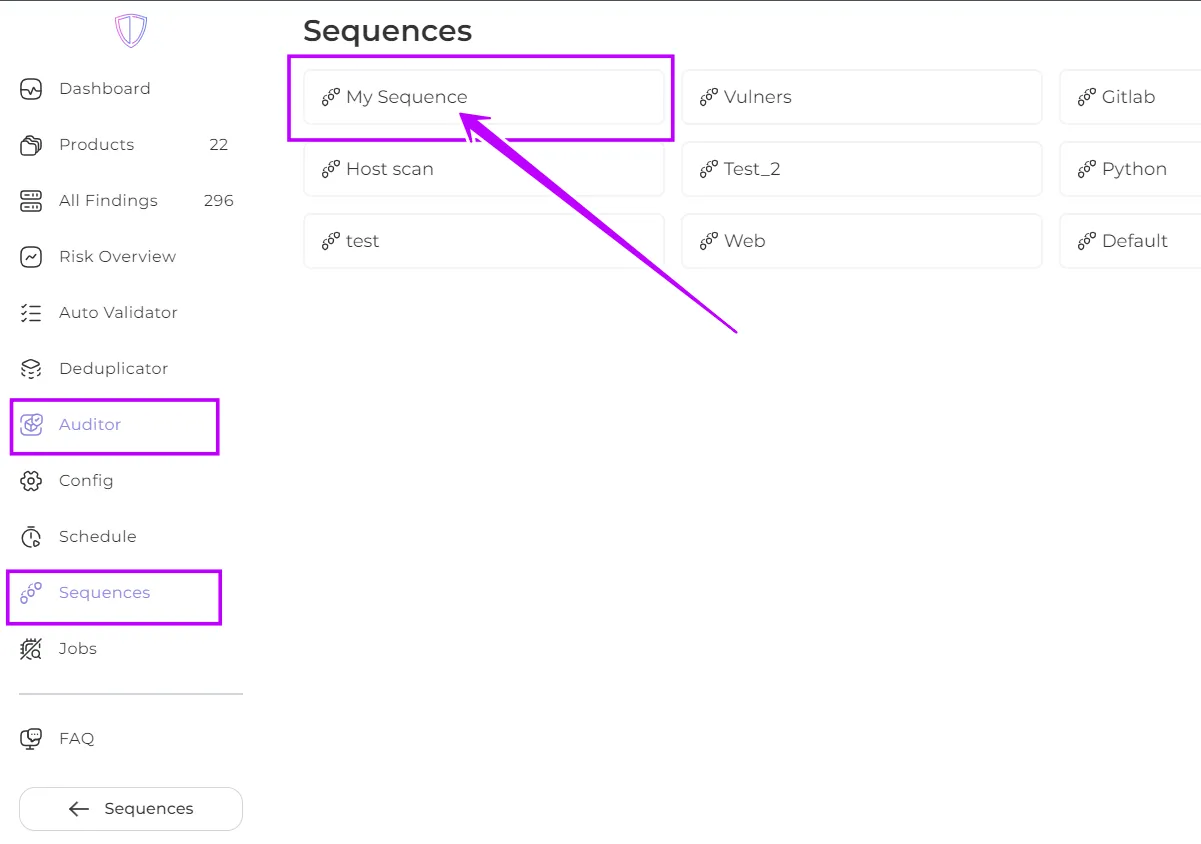Open the My Sequence card
Viewport: 1201px width, 844px height.
483,97
